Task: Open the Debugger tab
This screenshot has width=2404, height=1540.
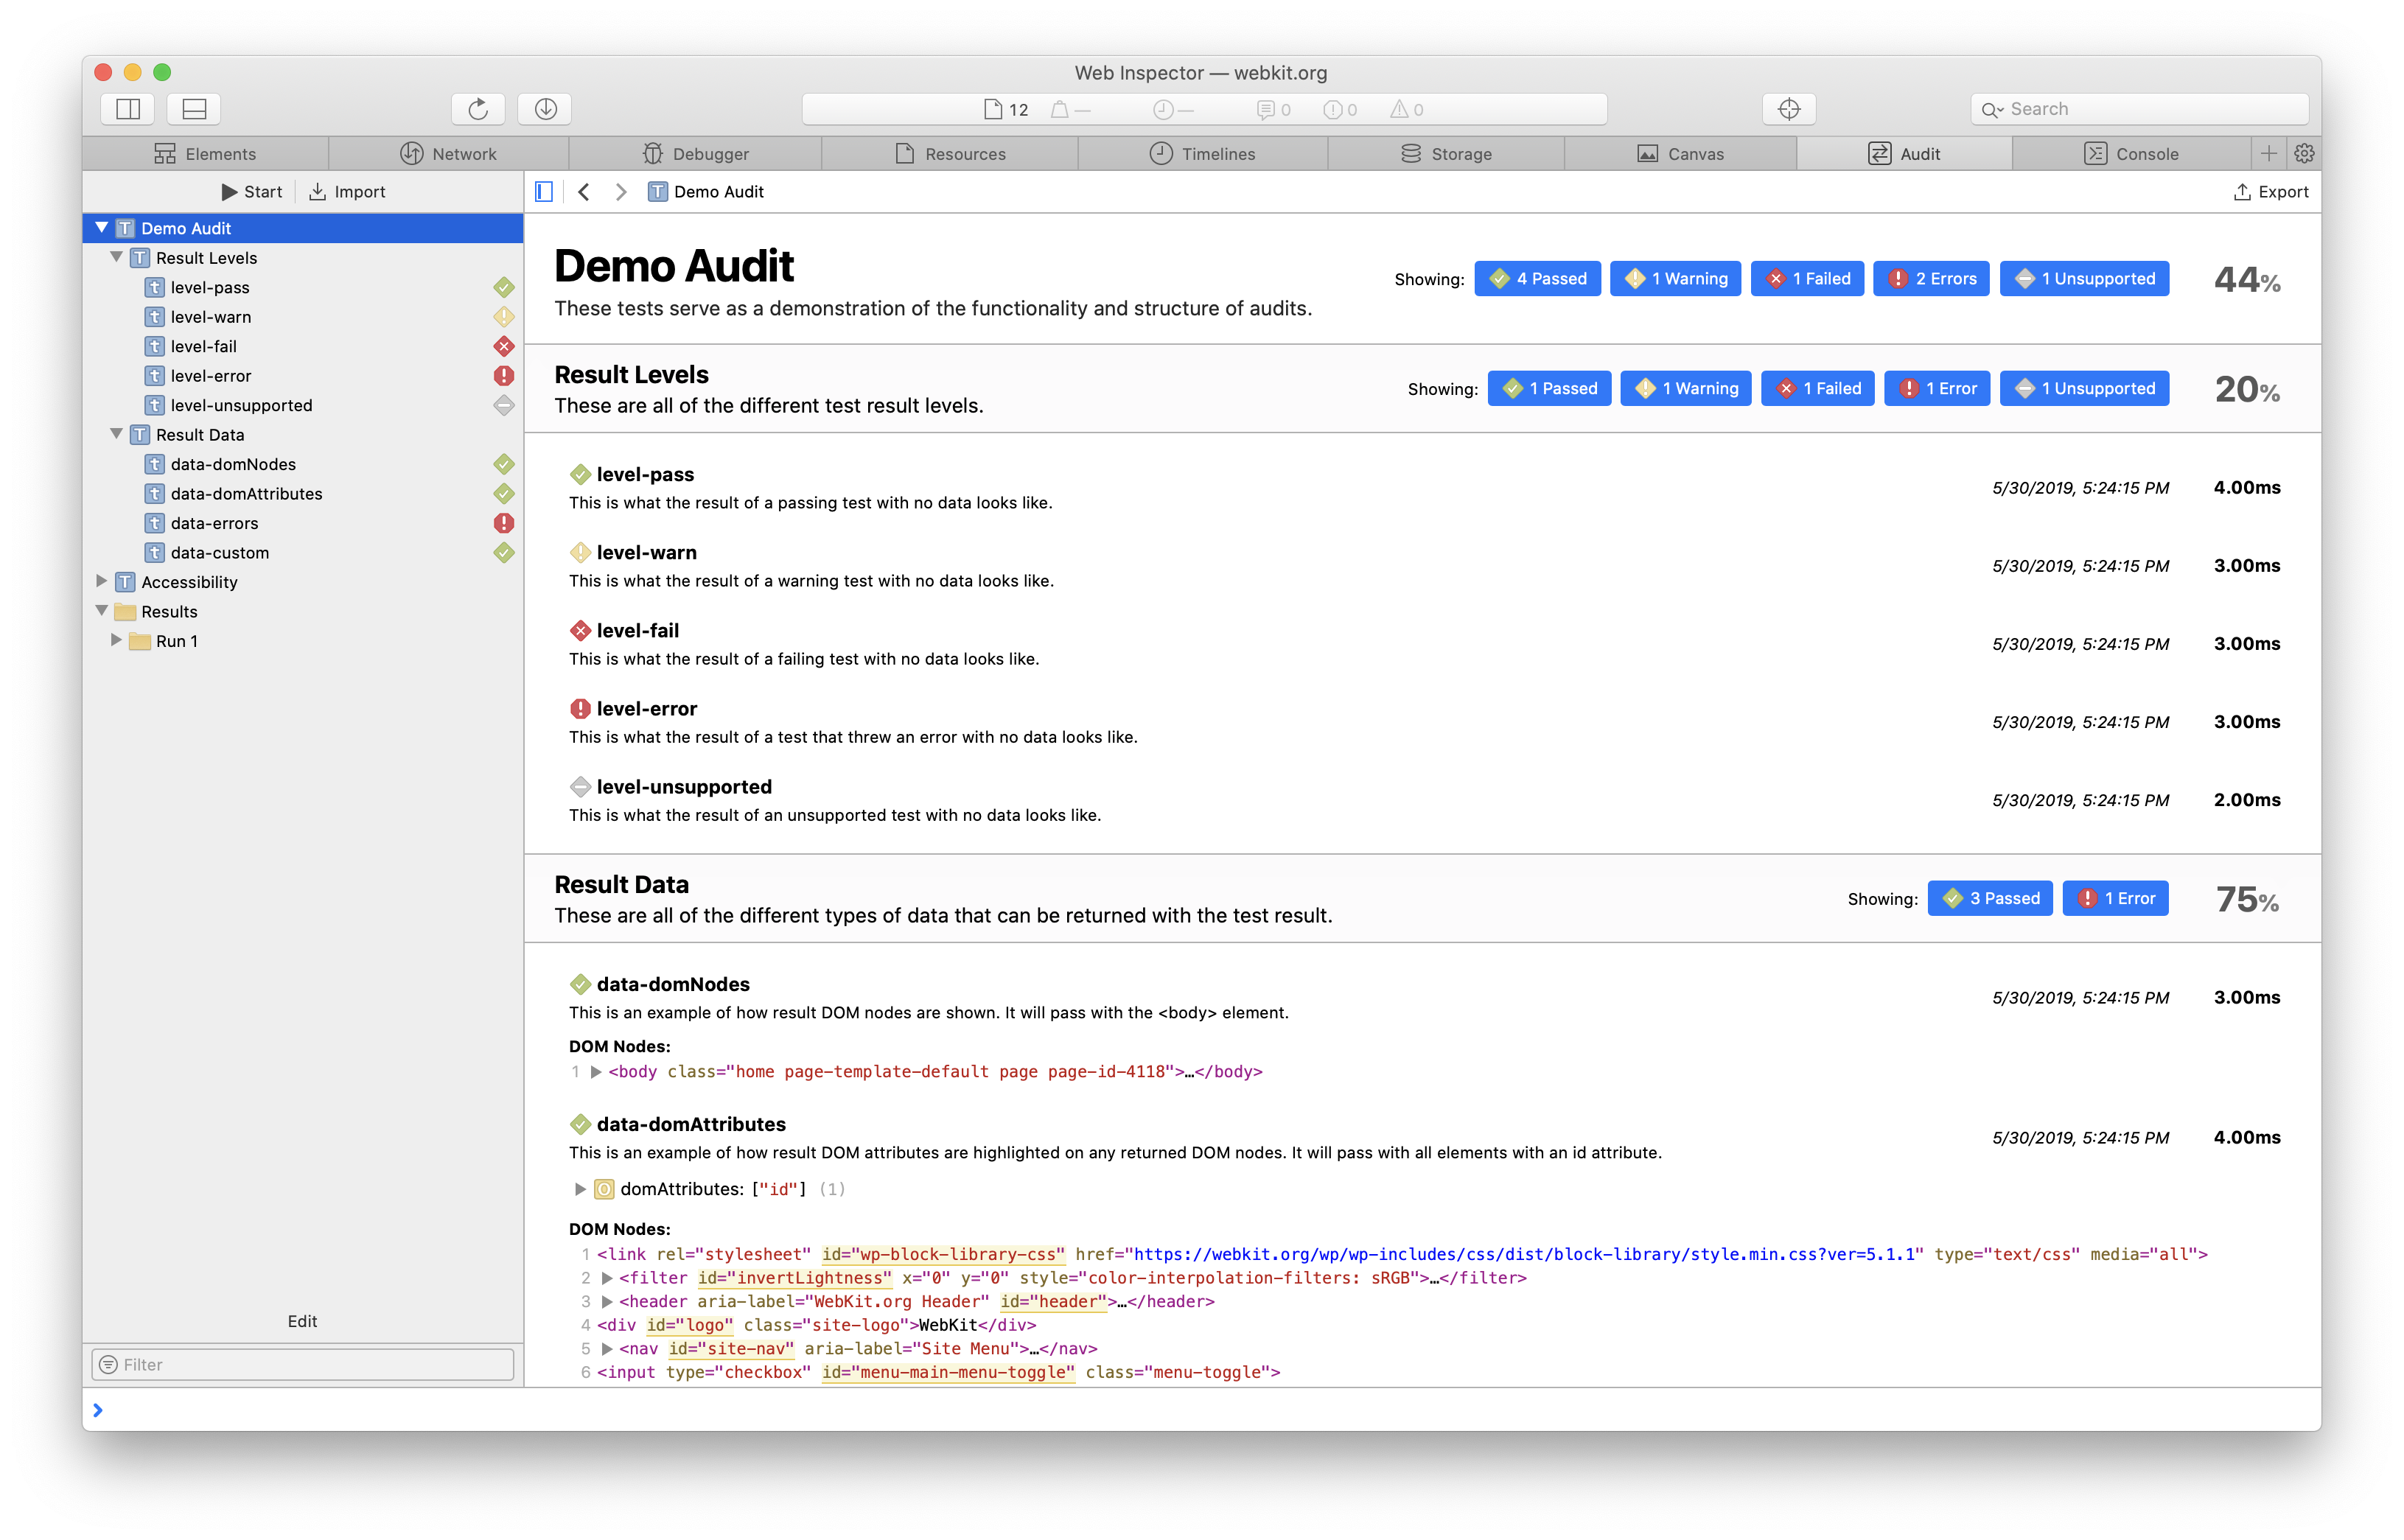Action: [695, 153]
